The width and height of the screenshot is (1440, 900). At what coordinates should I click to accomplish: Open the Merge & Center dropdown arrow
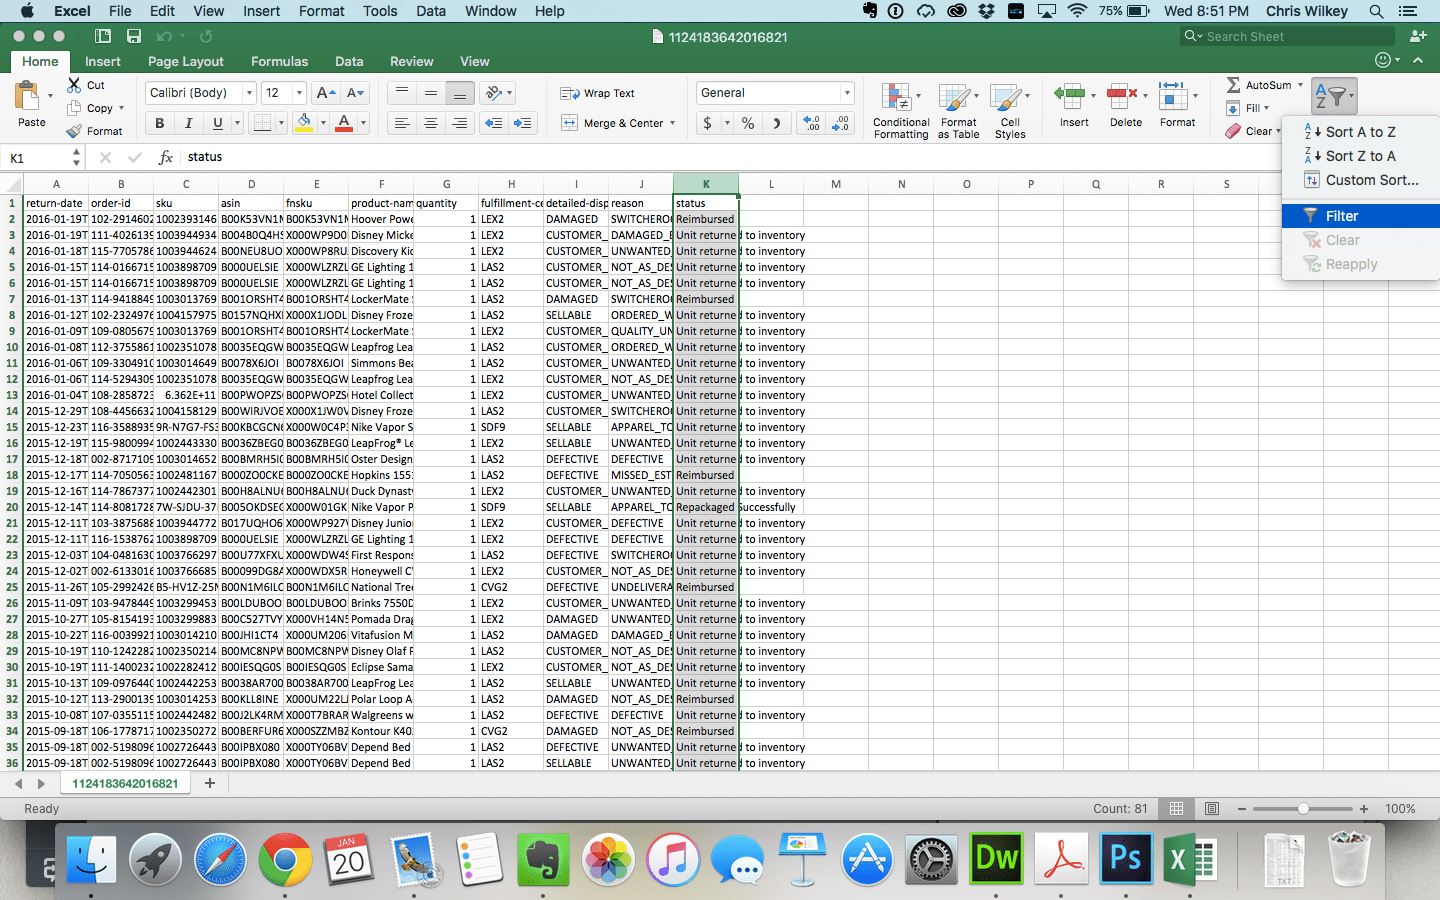click(x=672, y=123)
